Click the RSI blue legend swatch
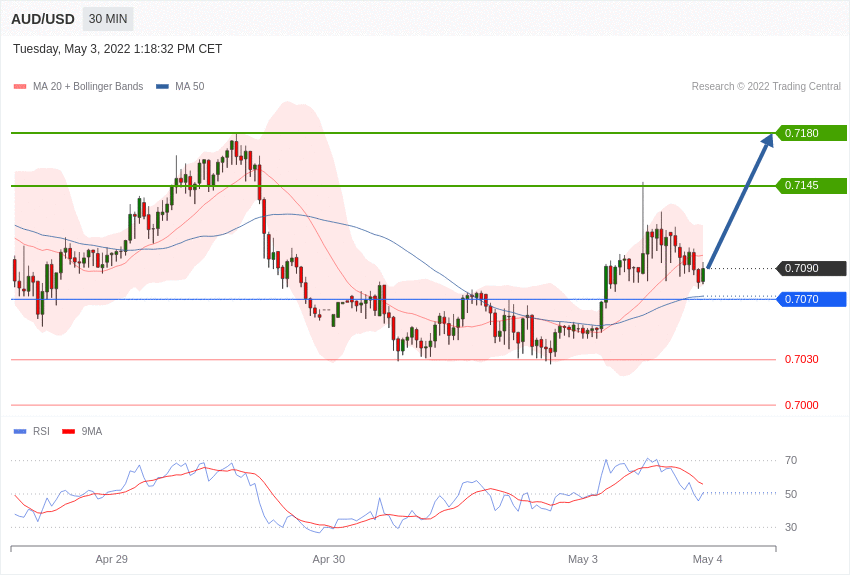 tap(20, 431)
